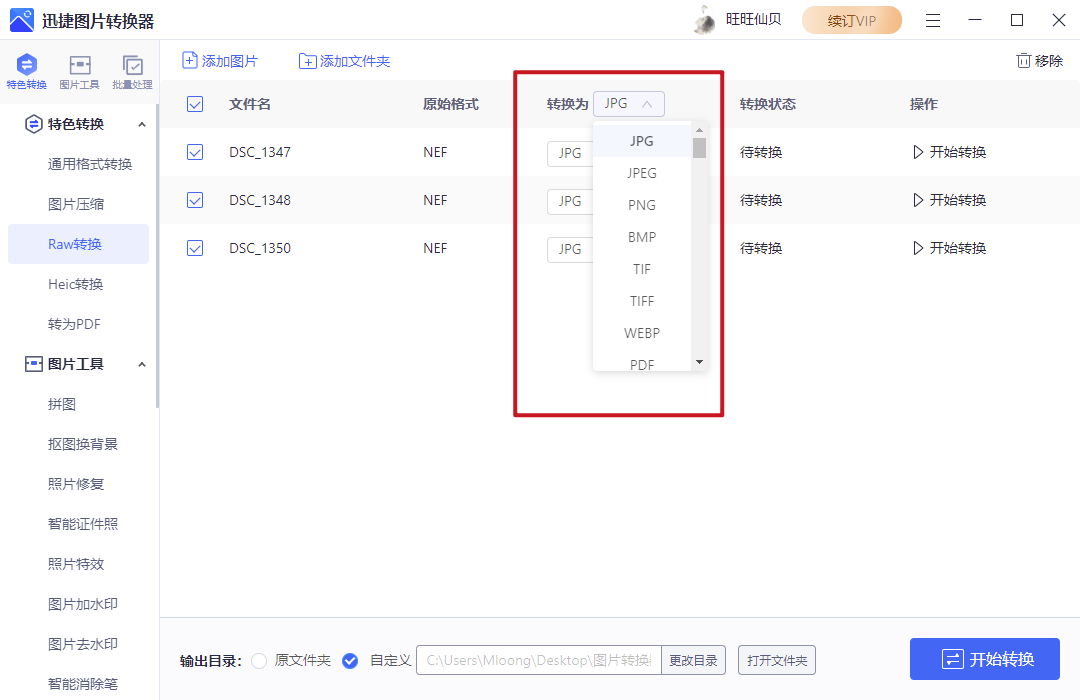This screenshot has height=700, width=1080.
Task: Select the 图片工具 icon at top left
Action: tap(79, 70)
